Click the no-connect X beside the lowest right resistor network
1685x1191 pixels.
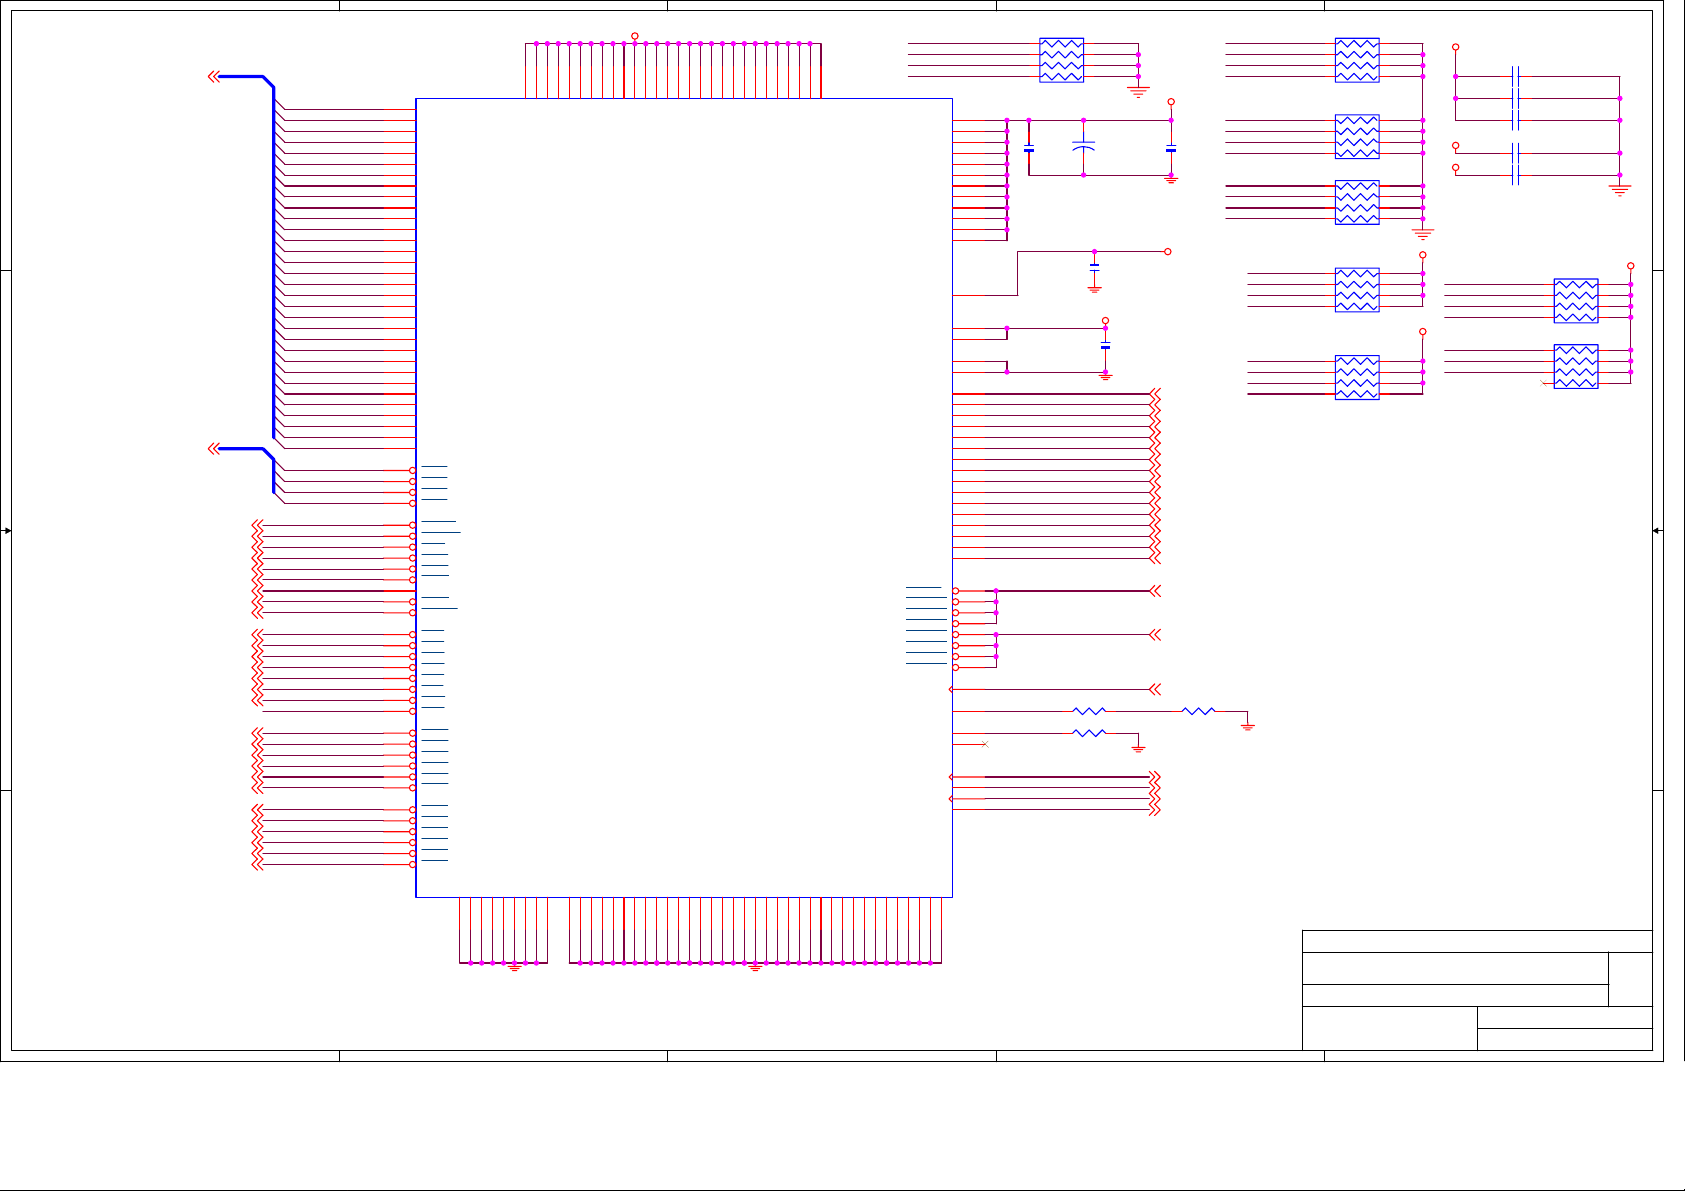pos(1544,383)
